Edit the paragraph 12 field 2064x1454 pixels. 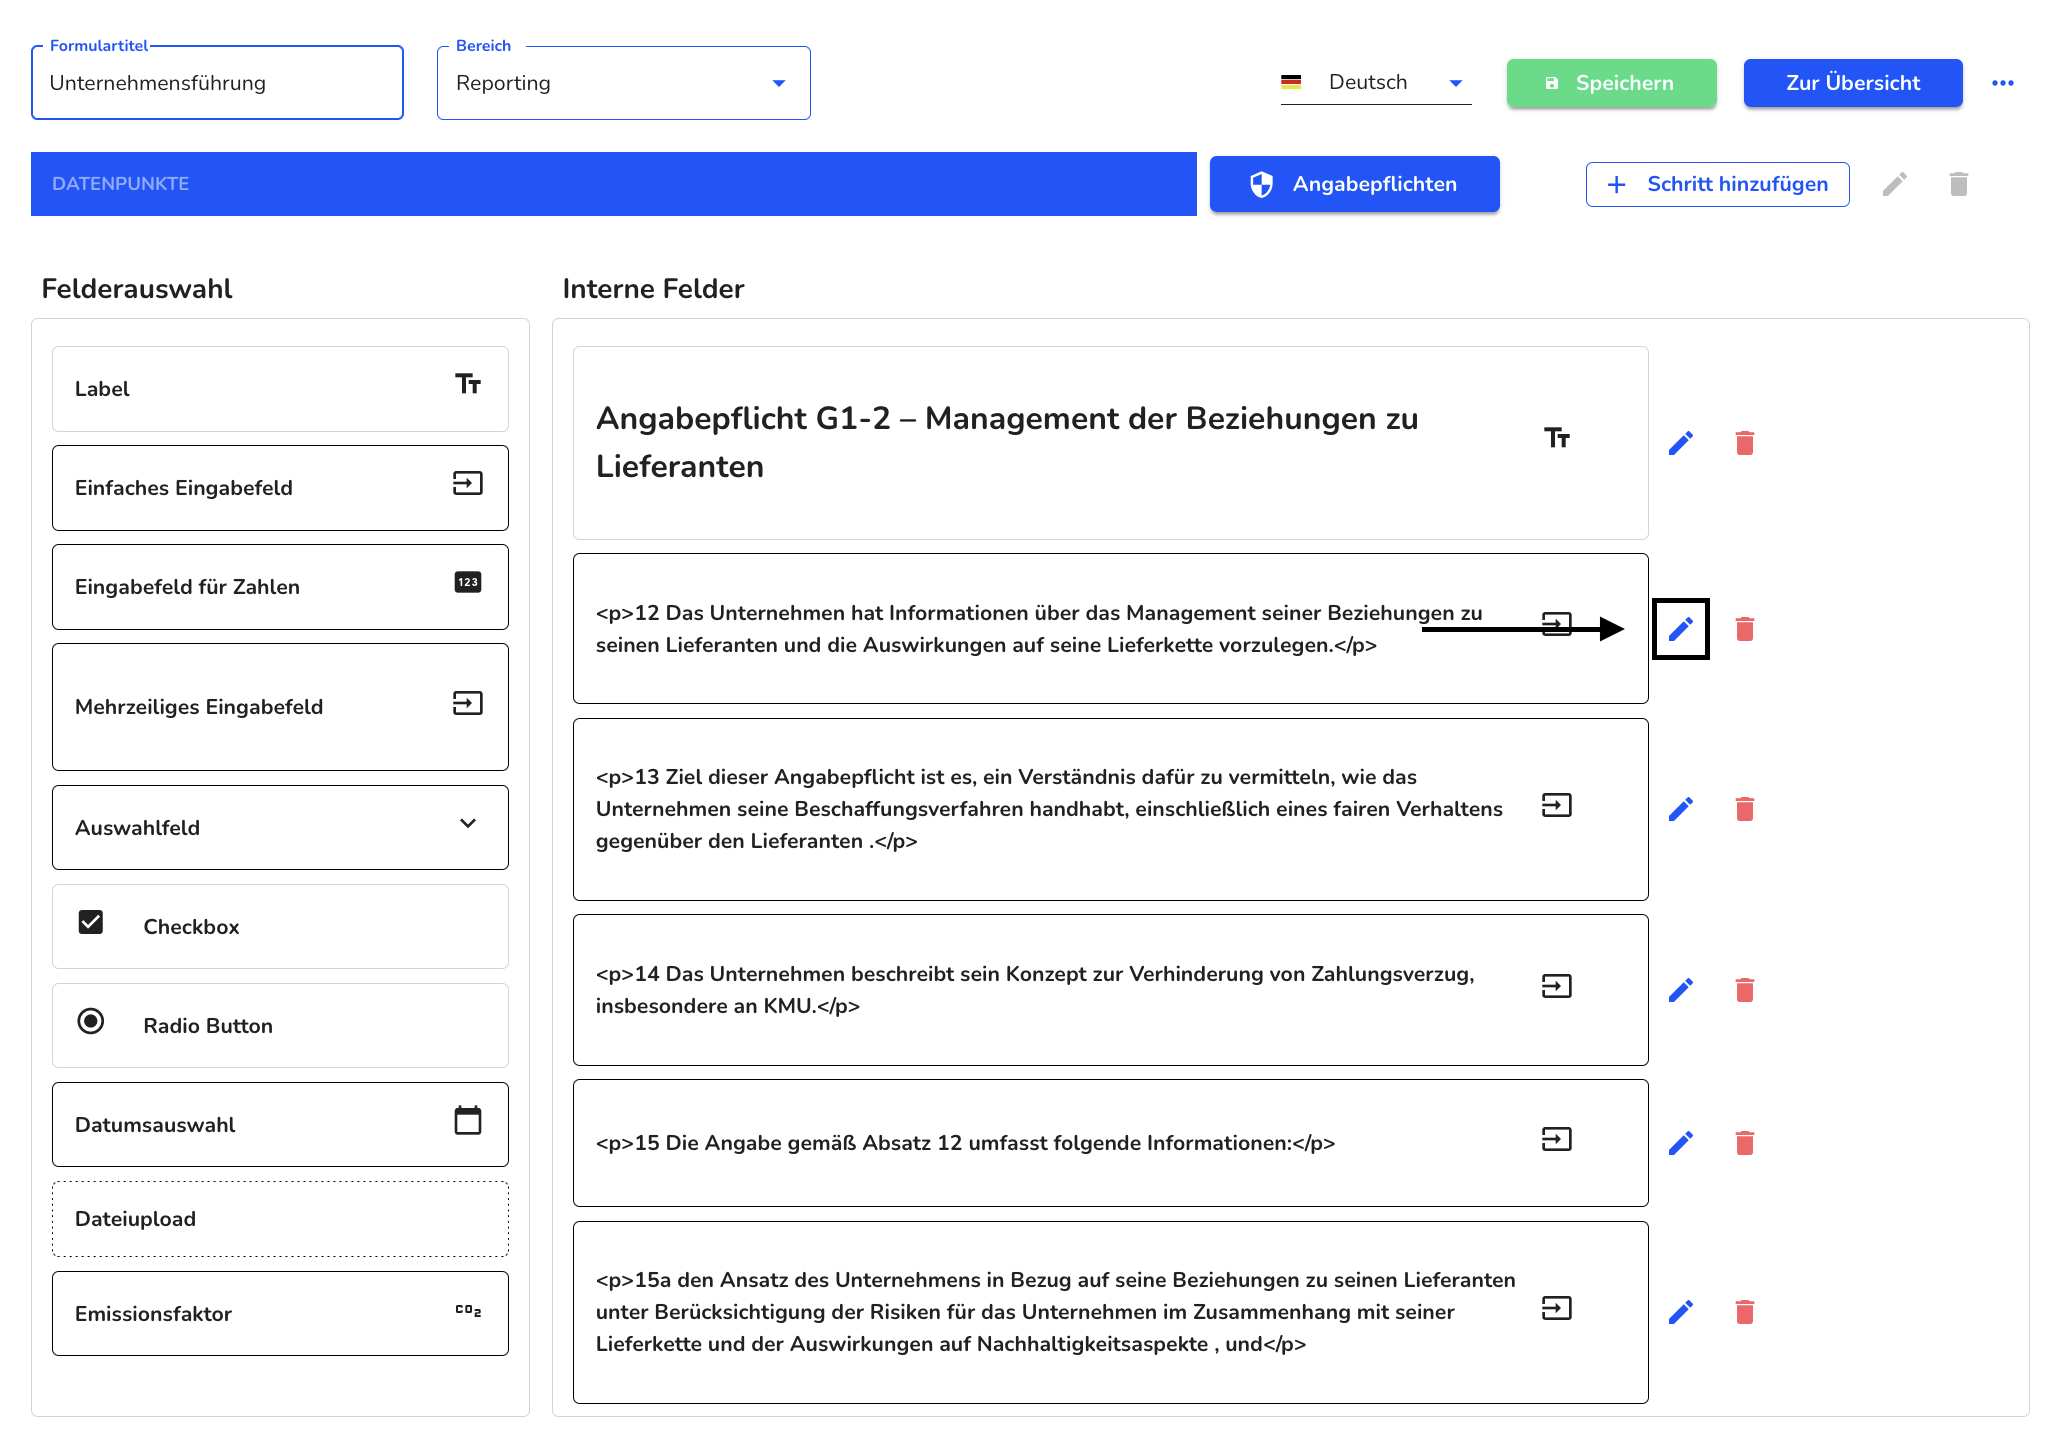1681,629
